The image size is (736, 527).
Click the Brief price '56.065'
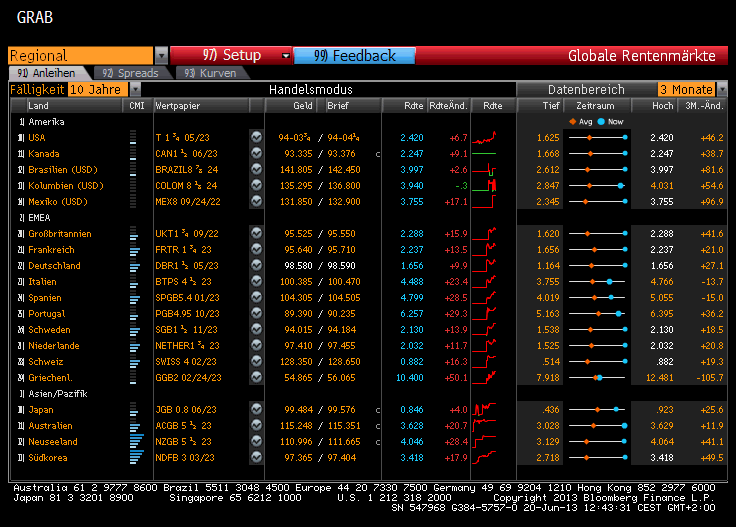pyautogui.click(x=341, y=377)
